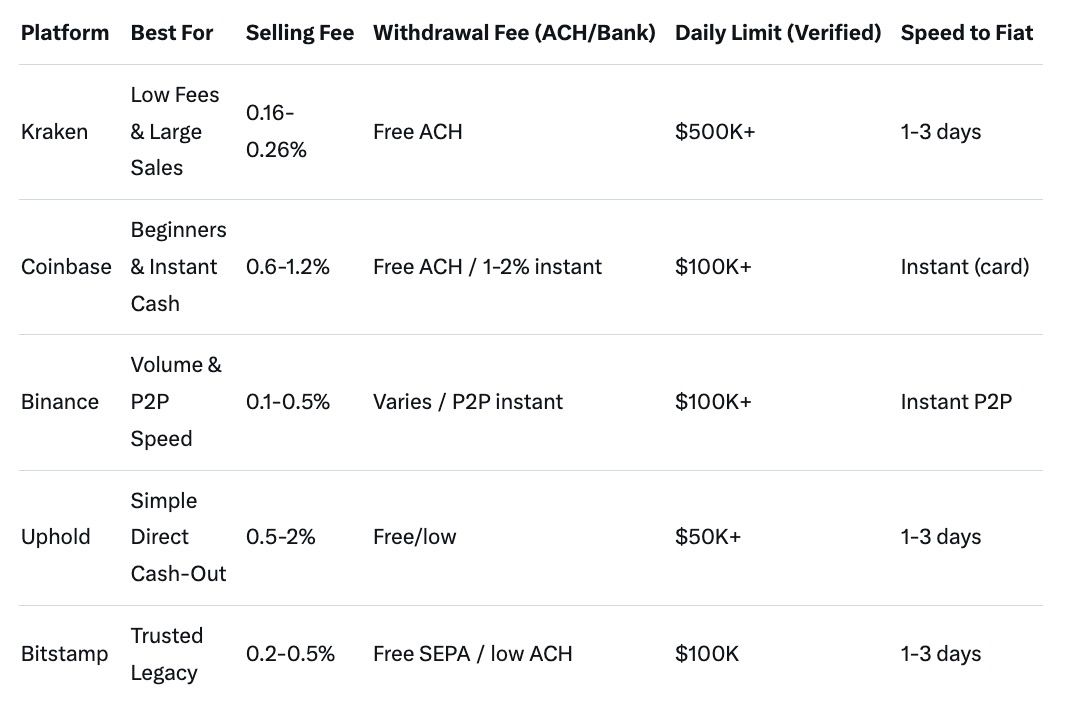Click the Best For column header
Screen dimensions: 1092x706
tap(172, 33)
